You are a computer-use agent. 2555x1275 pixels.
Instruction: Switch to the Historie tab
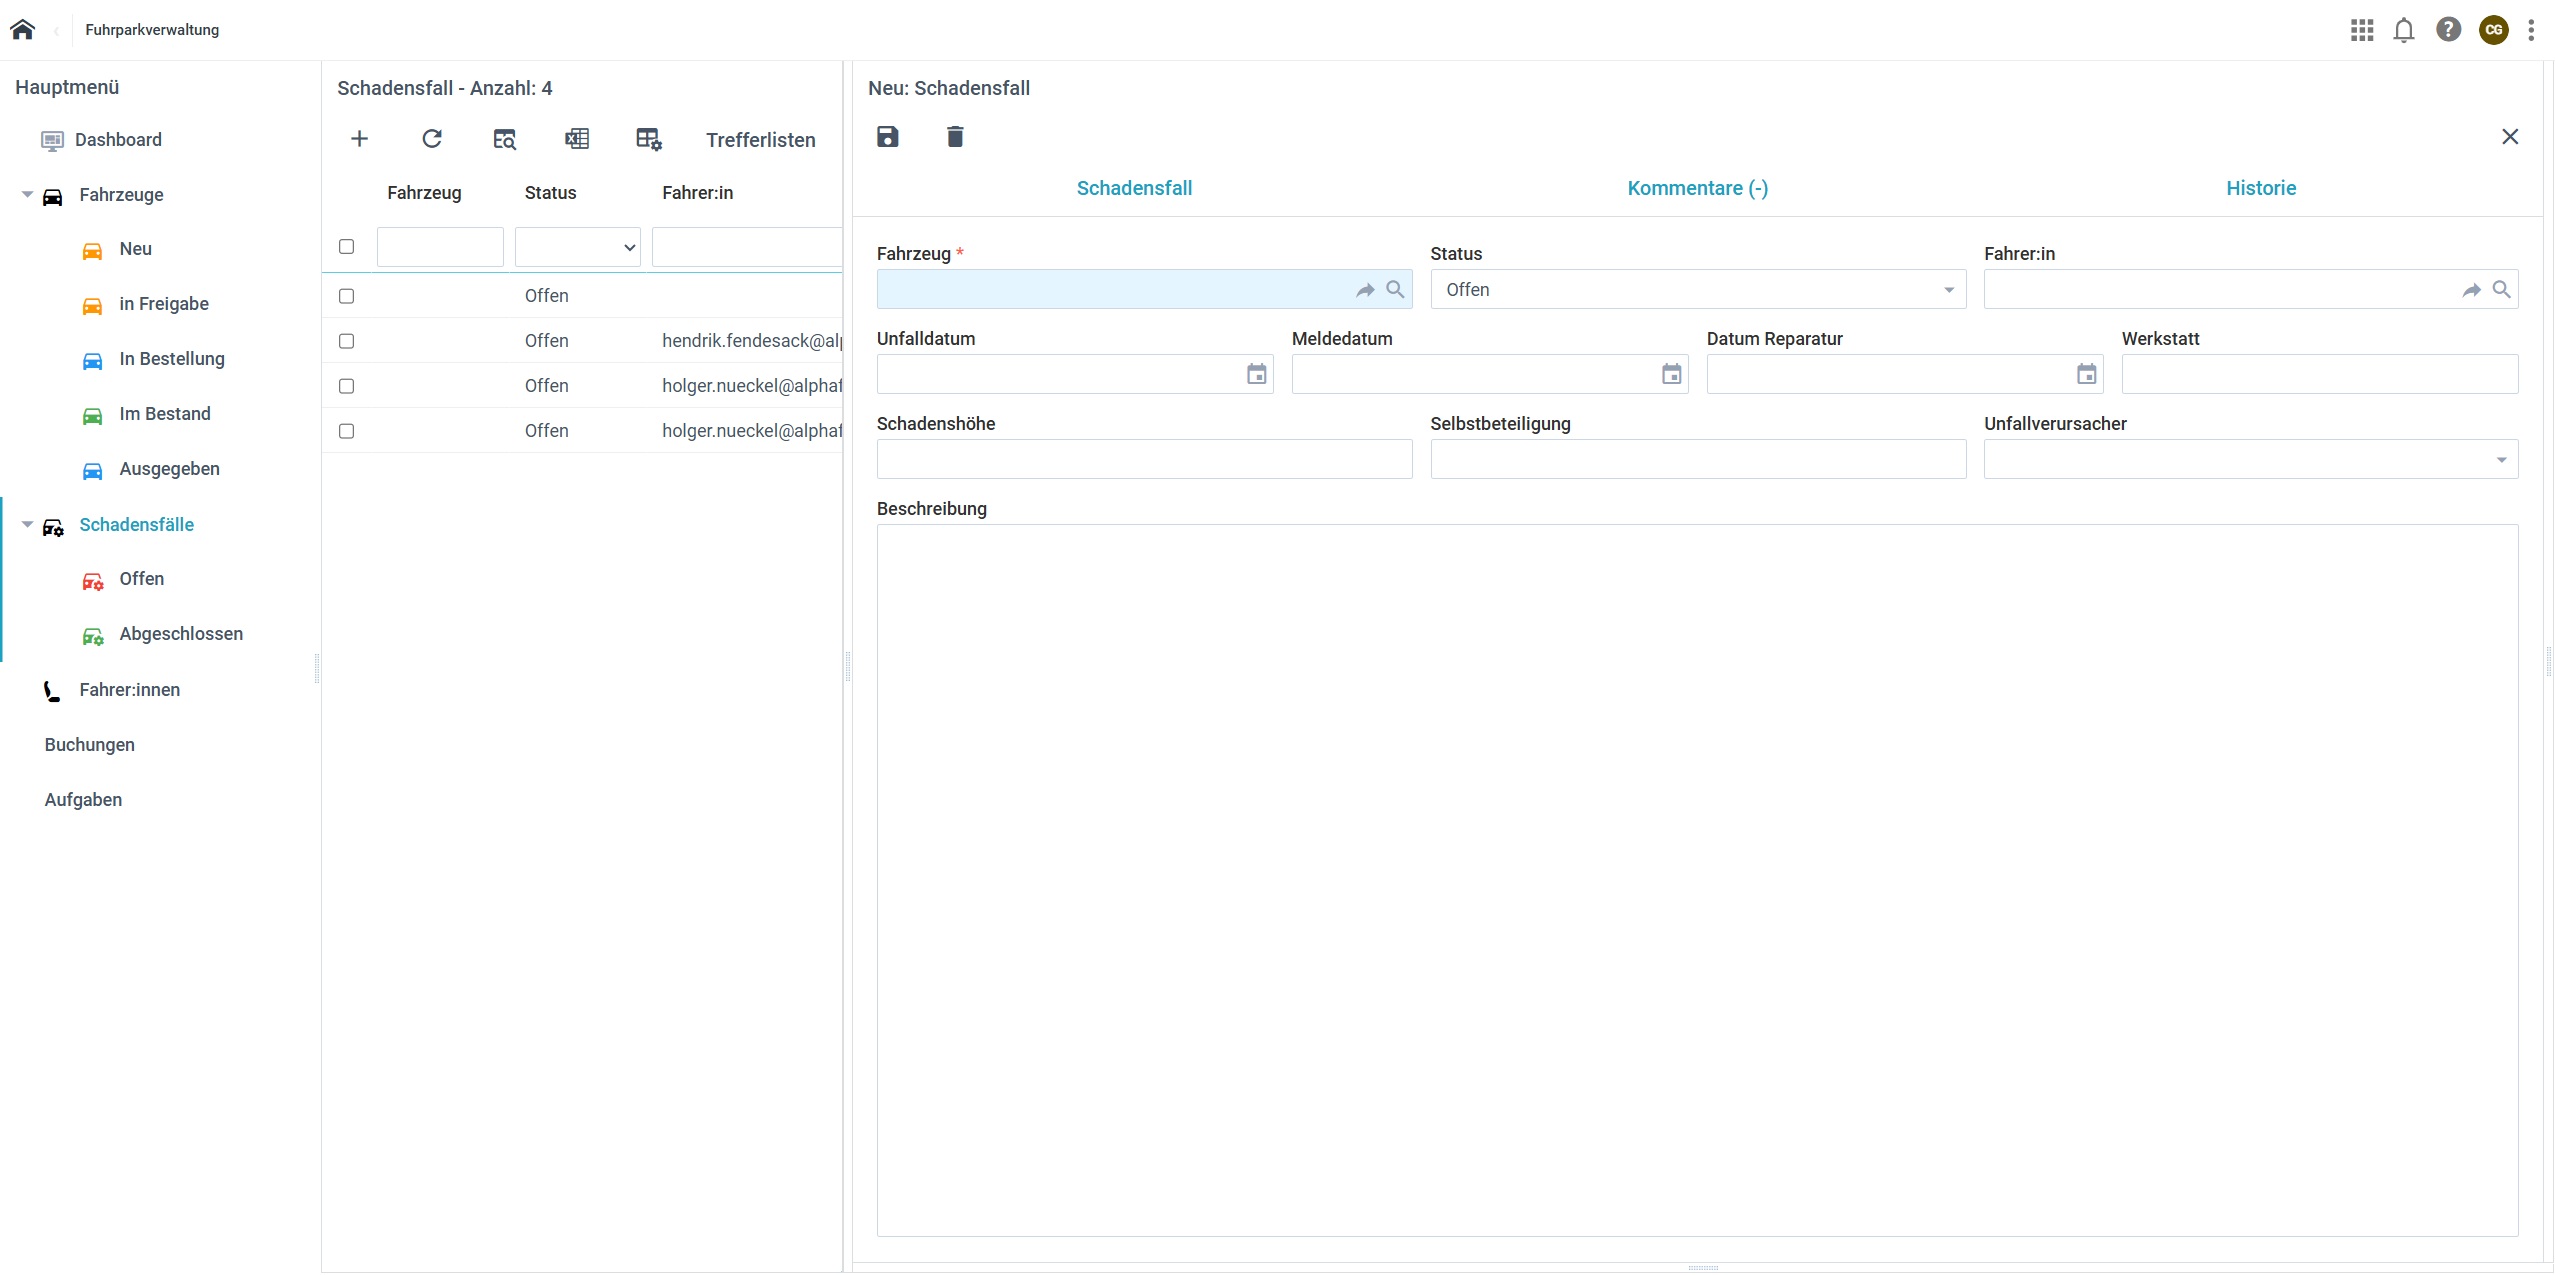tap(2260, 188)
